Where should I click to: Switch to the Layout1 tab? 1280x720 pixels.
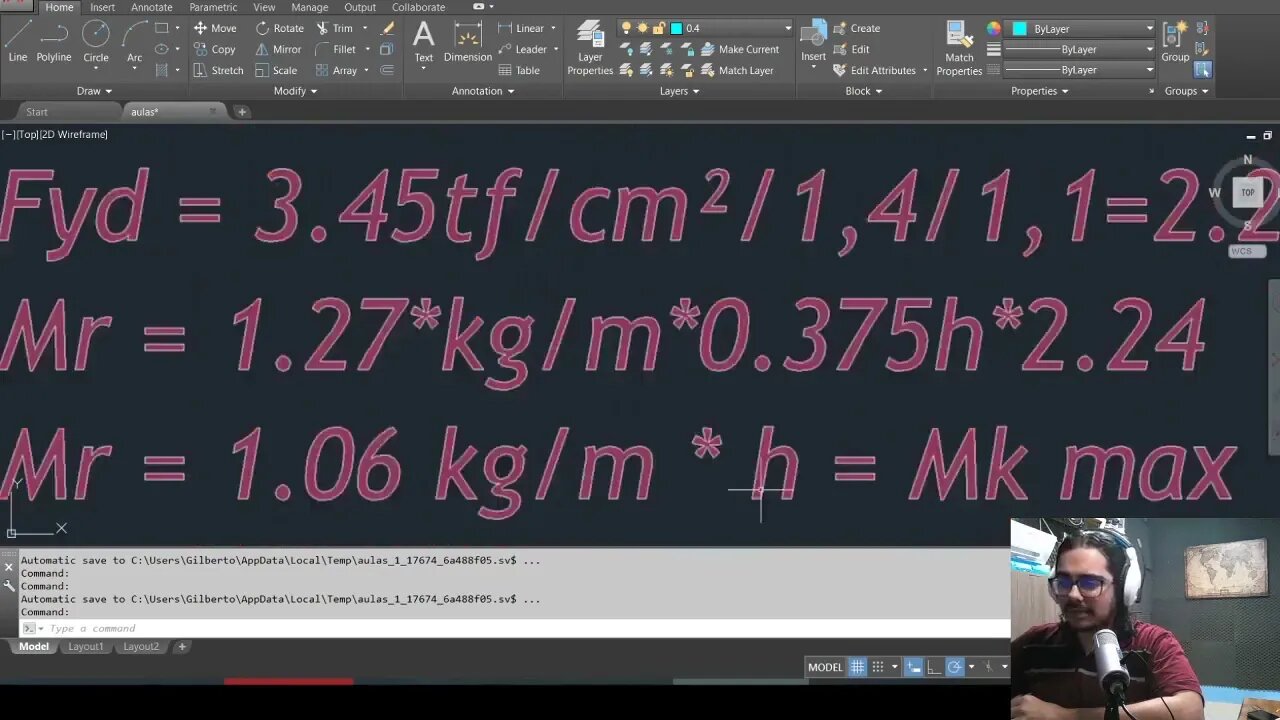point(85,647)
